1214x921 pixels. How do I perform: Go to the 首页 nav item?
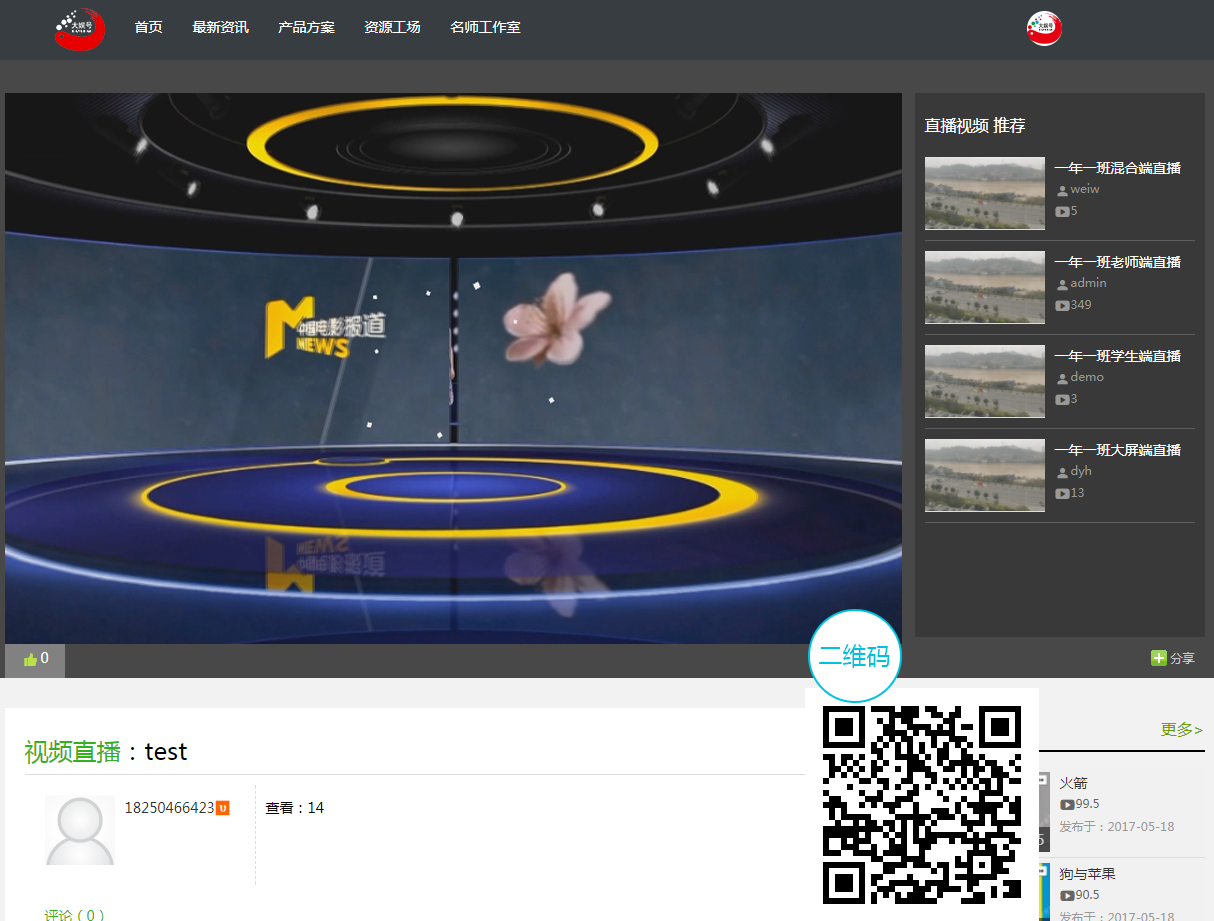click(148, 27)
